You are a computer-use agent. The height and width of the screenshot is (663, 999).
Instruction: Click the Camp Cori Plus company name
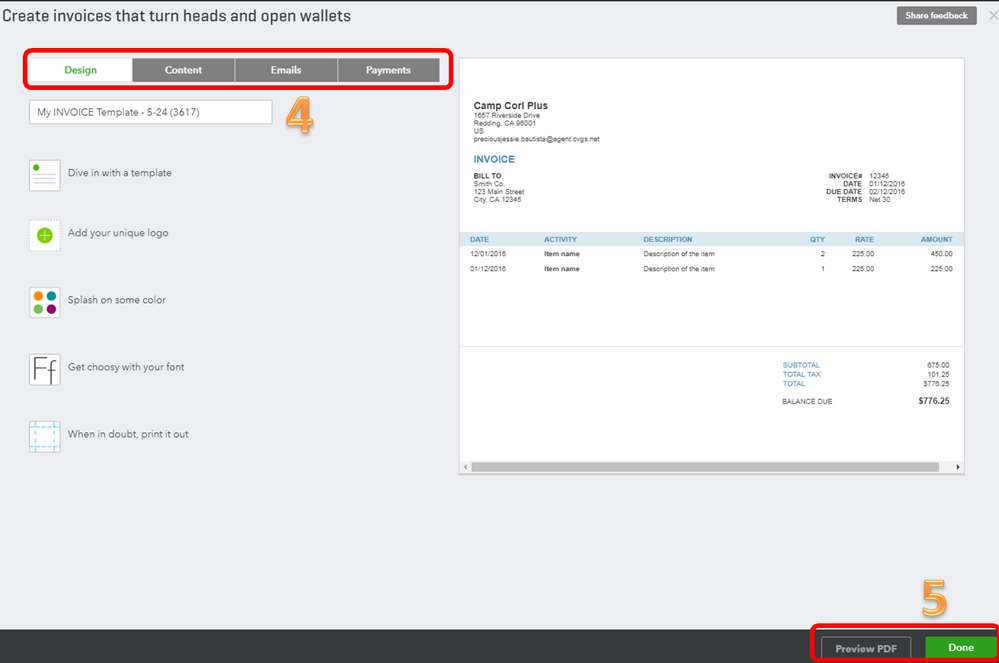[510, 106]
